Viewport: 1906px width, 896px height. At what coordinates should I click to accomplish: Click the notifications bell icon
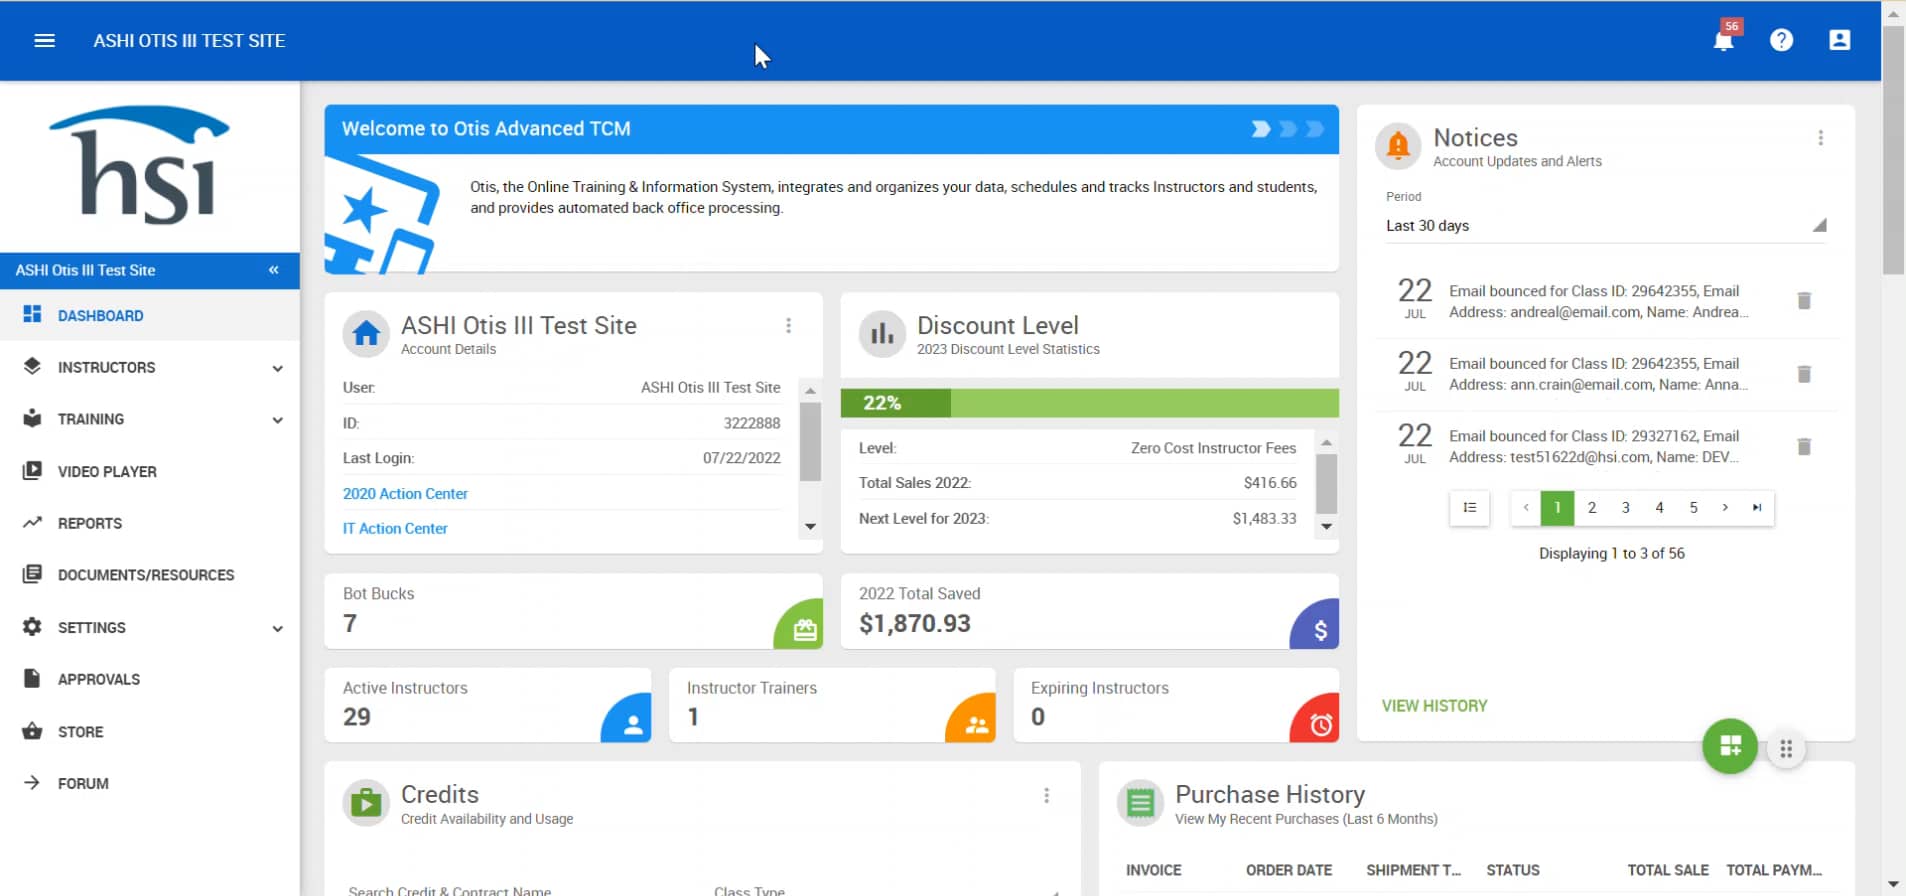(x=1723, y=41)
